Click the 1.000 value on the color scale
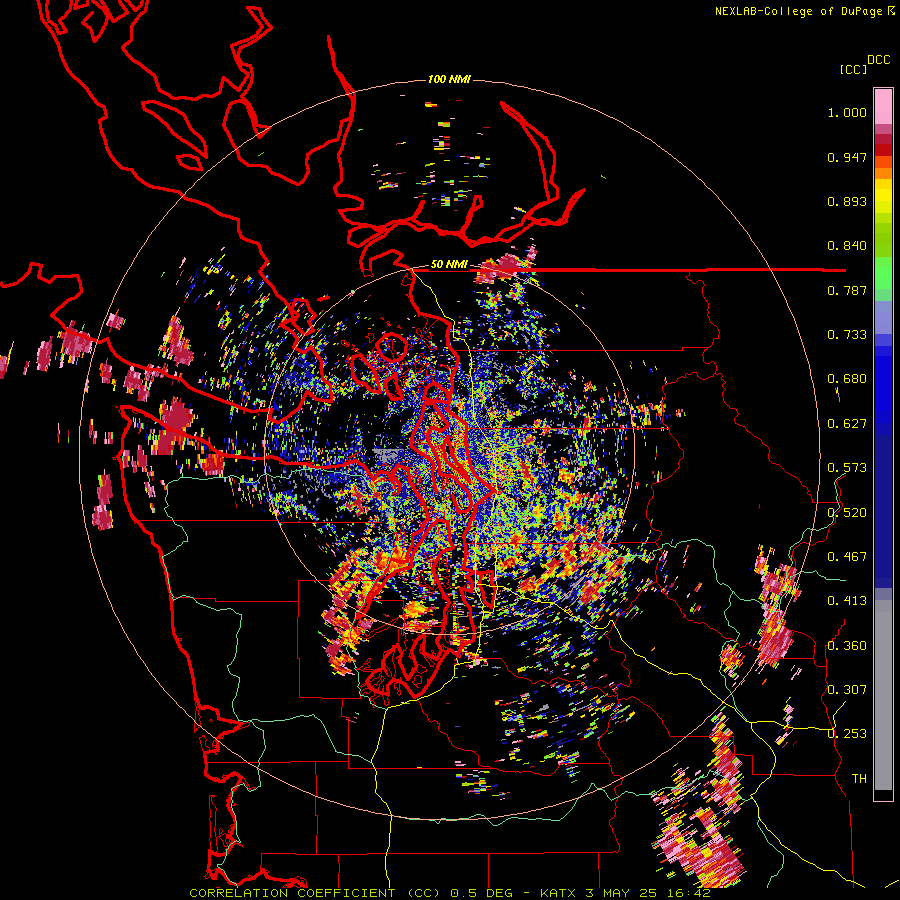This screenshot has width=900, height=900. point(847,112)
